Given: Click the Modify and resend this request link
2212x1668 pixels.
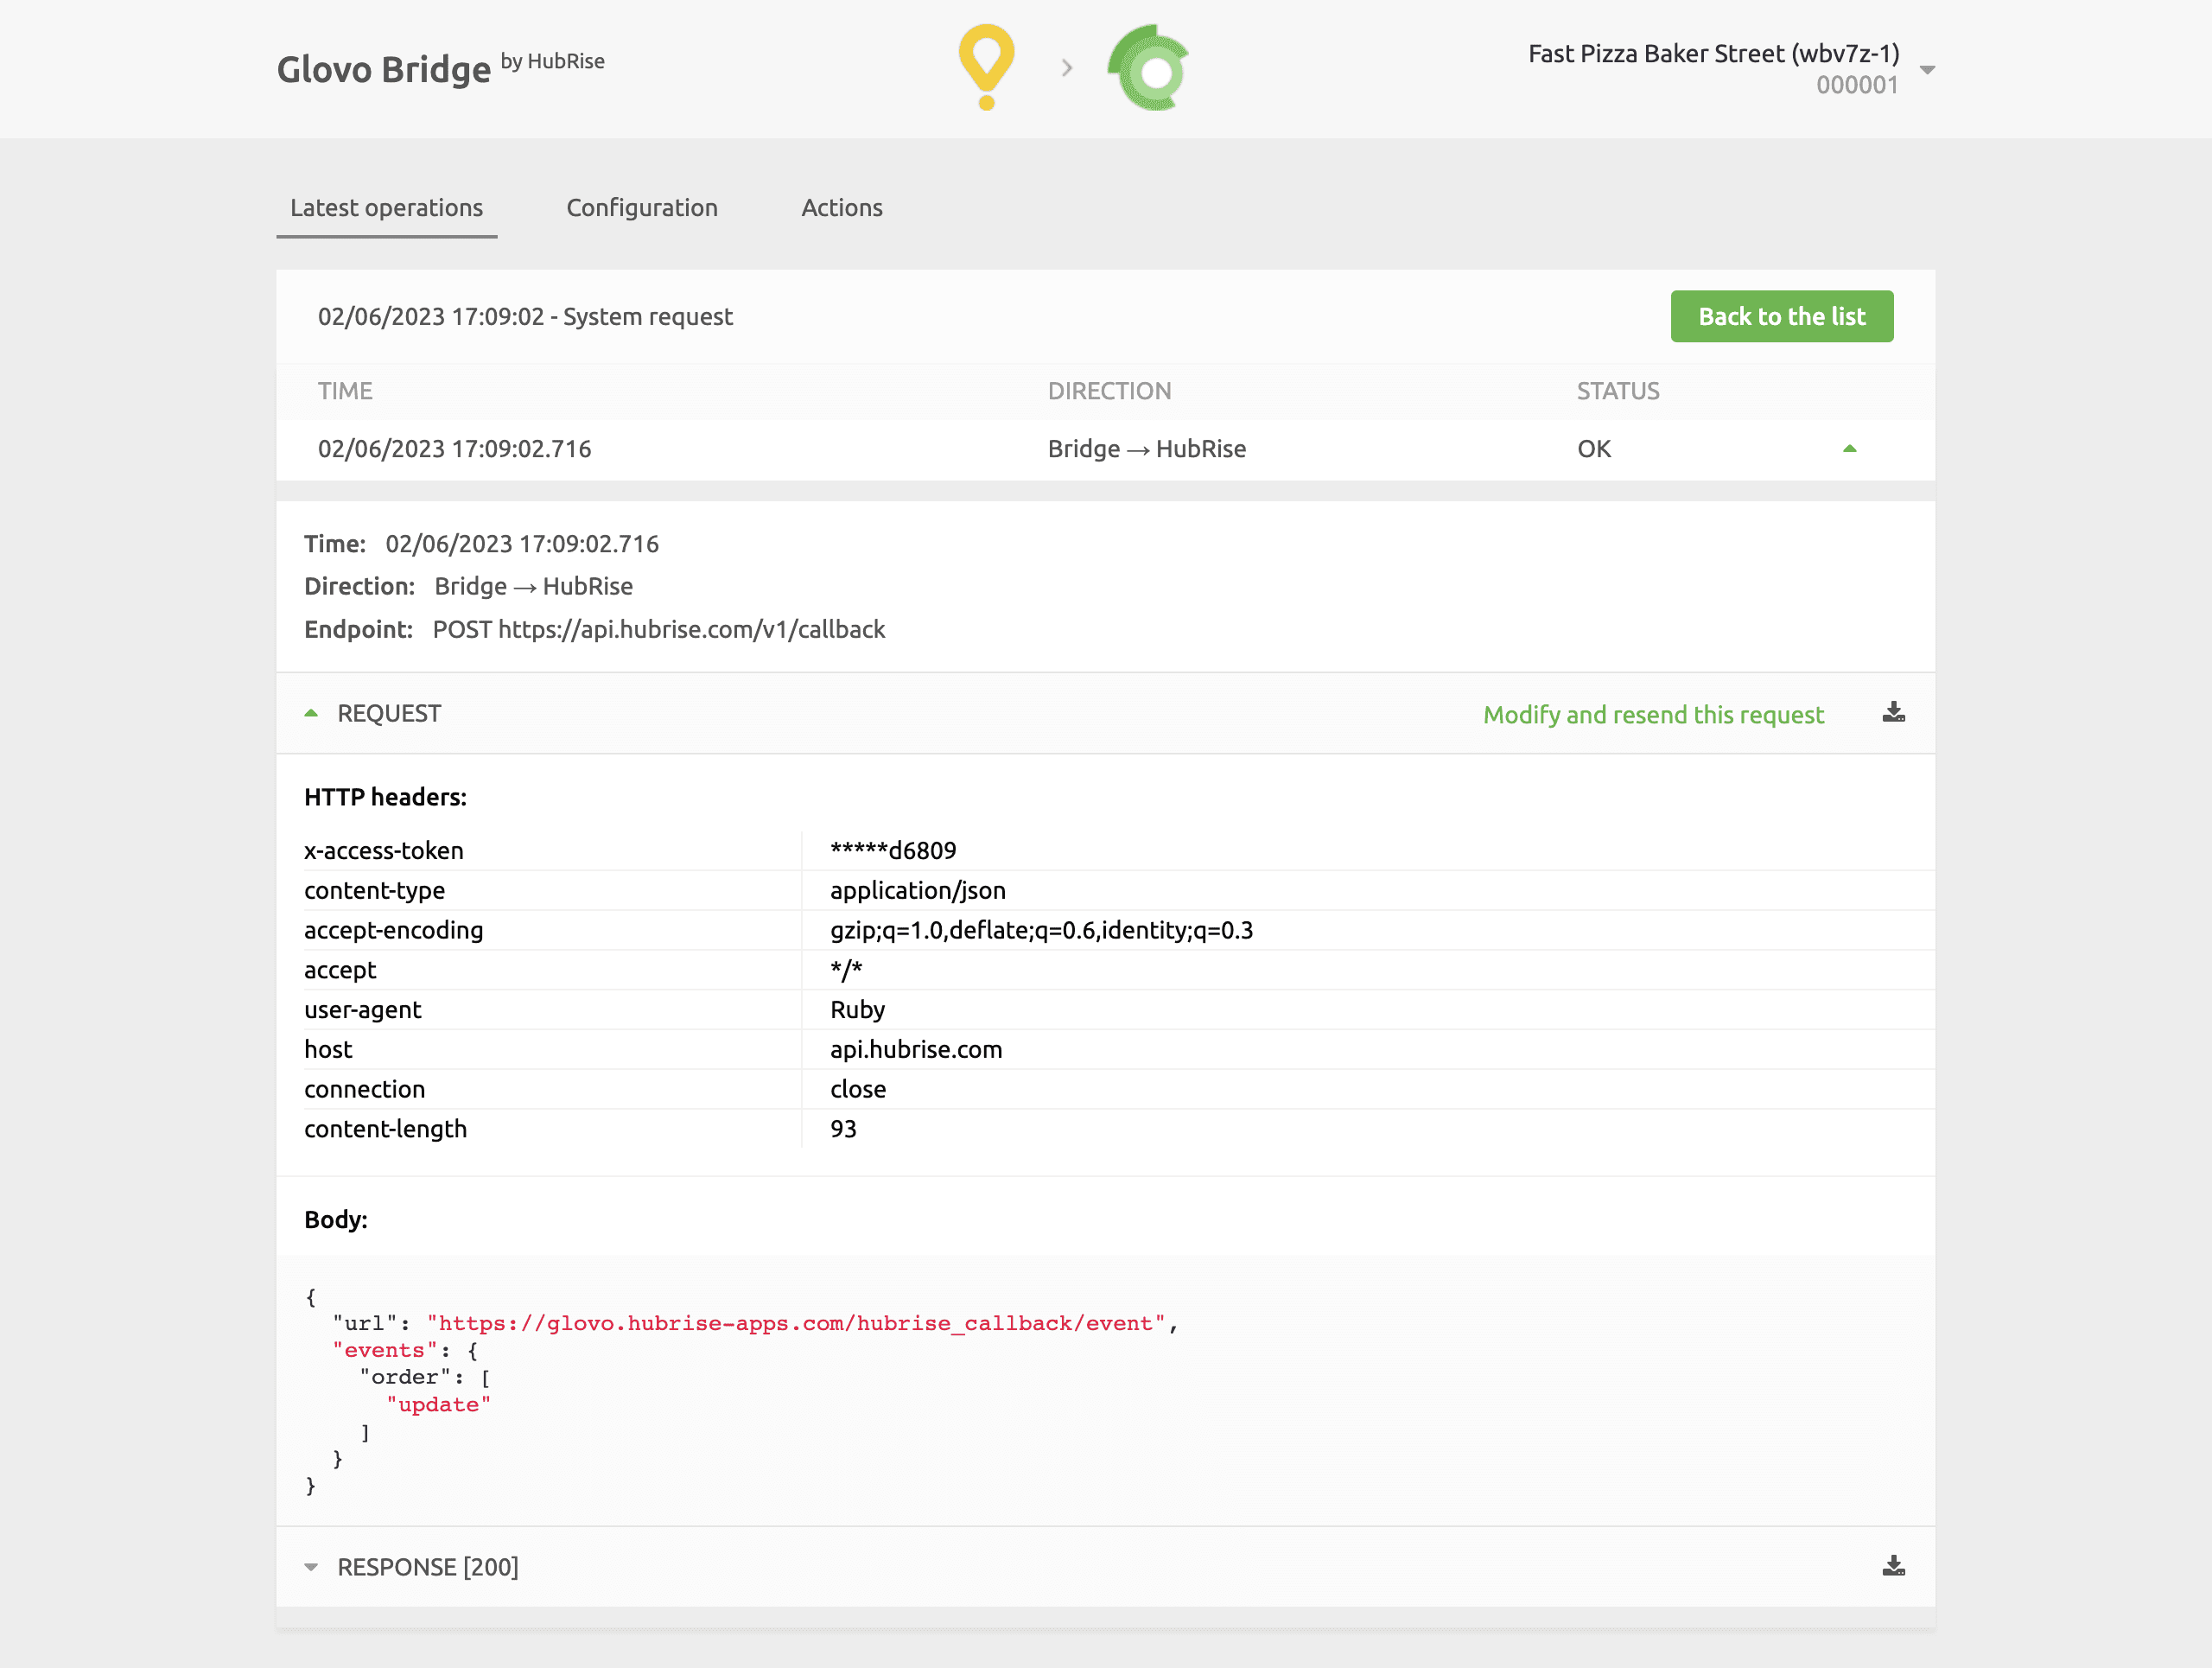Looking at the screenshot, I should coord(1653,713).
